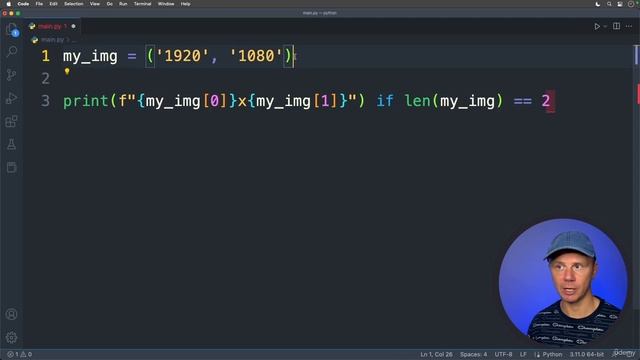The height and width of the screenshot is (360, 640).
Task: Click line number 1 in gutter
Action: click(x=45, y=56)
